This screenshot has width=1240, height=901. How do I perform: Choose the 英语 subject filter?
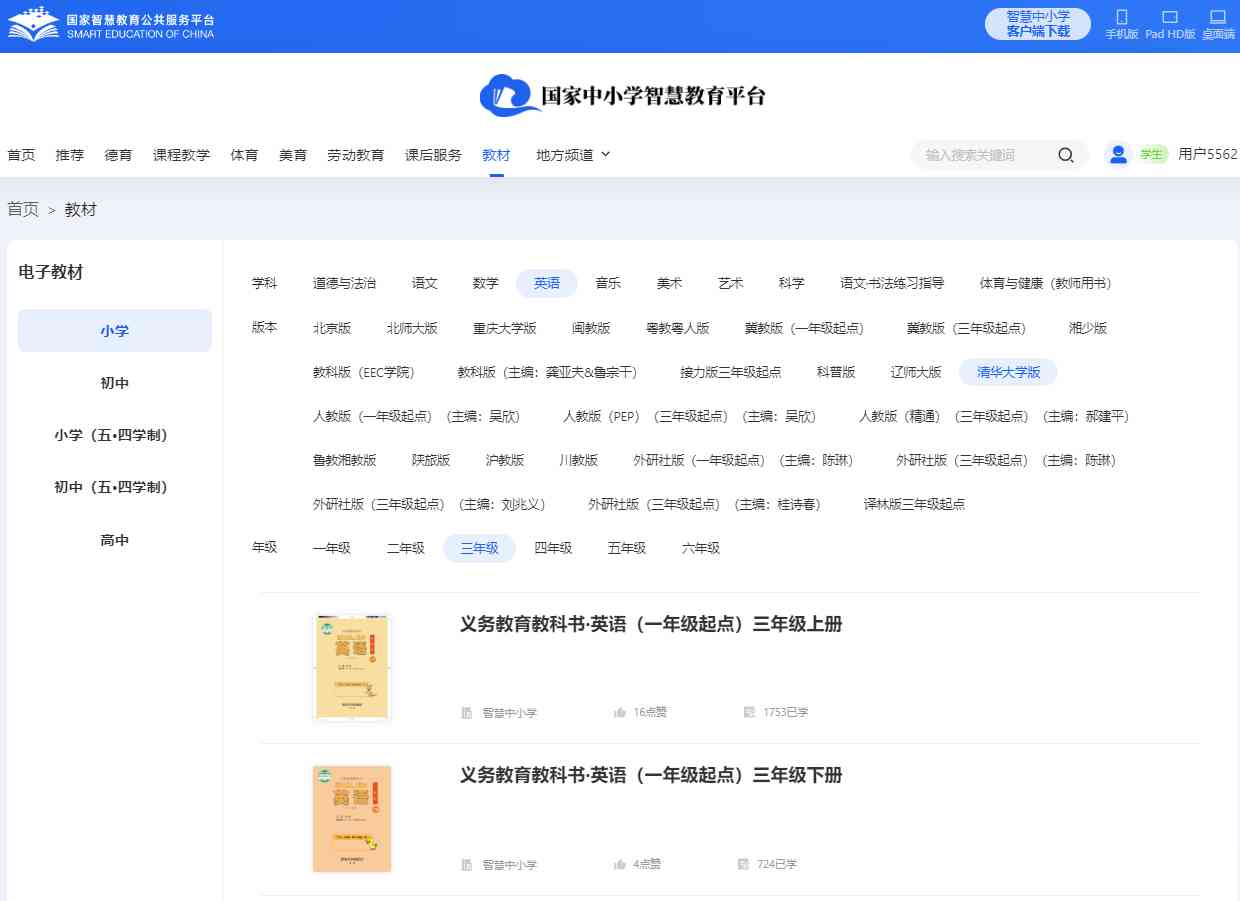(x=547, y=283)
